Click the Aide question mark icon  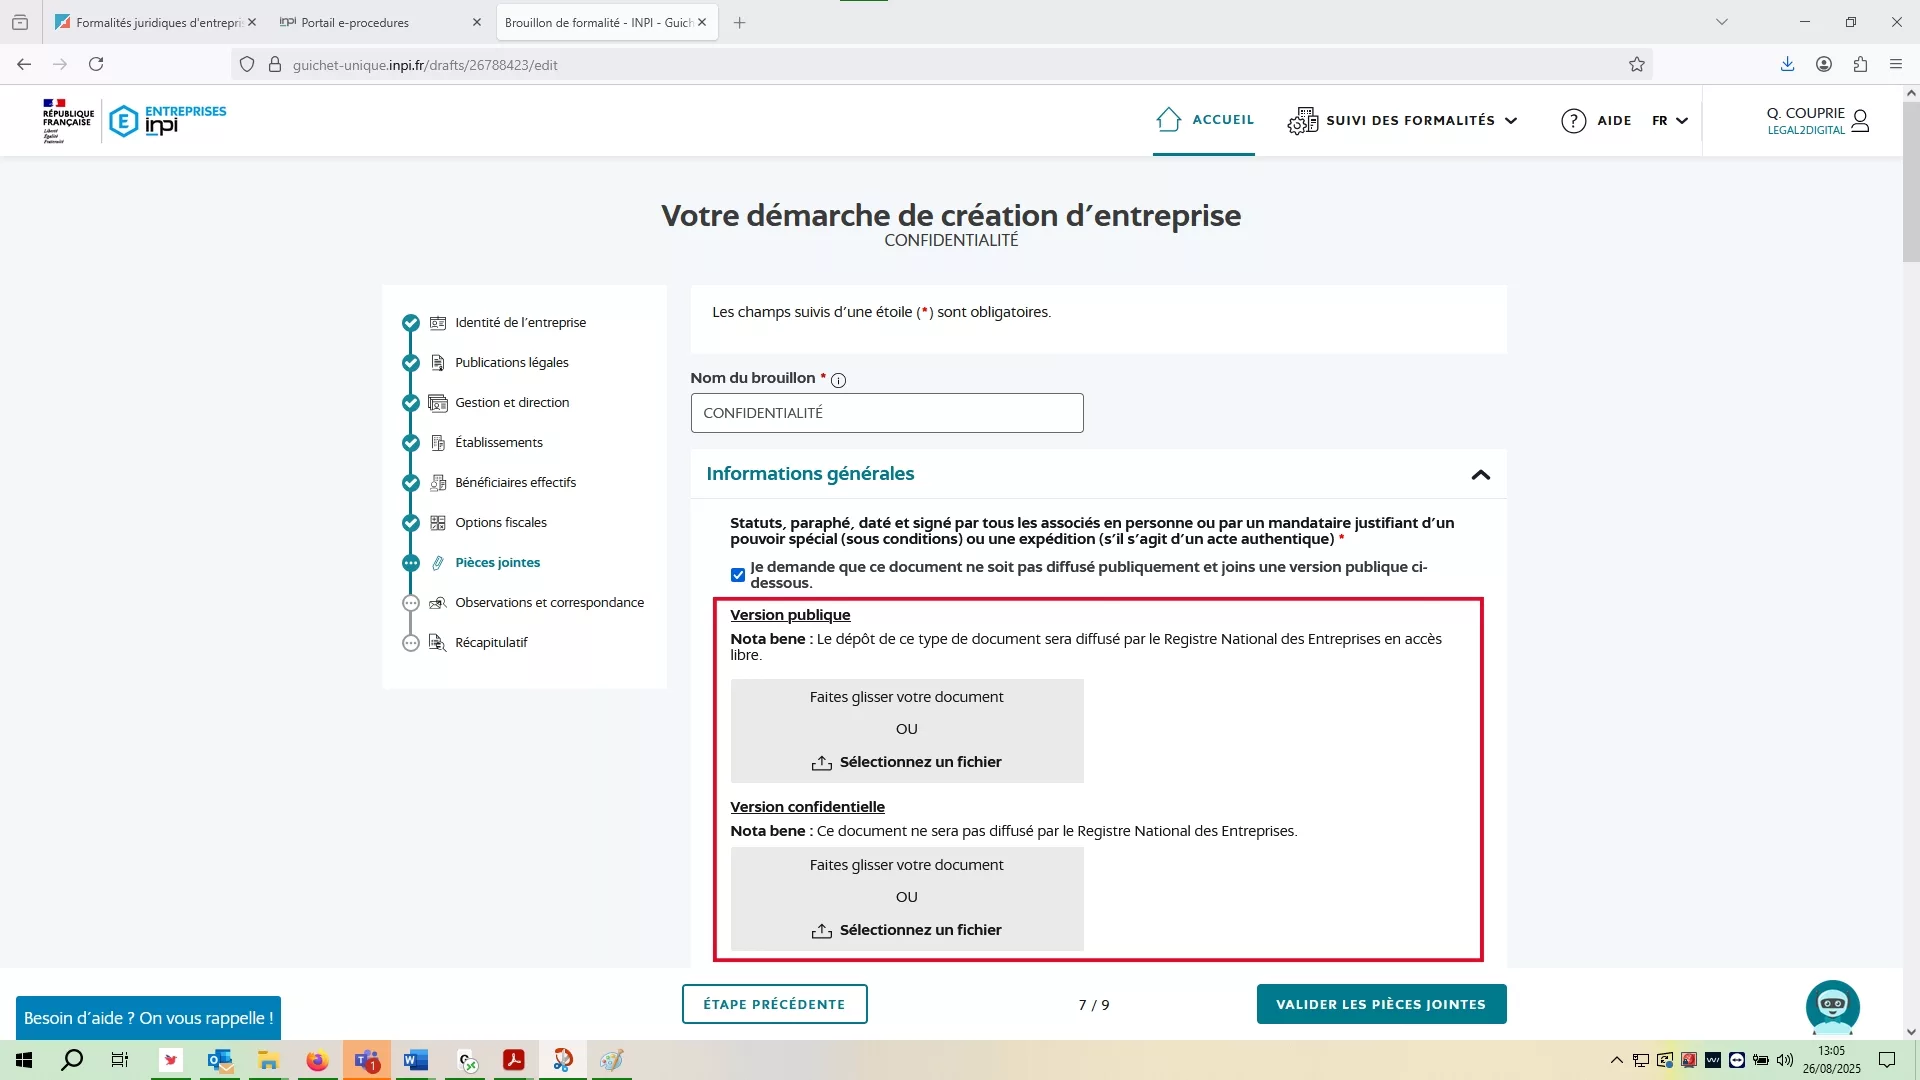1573,121
